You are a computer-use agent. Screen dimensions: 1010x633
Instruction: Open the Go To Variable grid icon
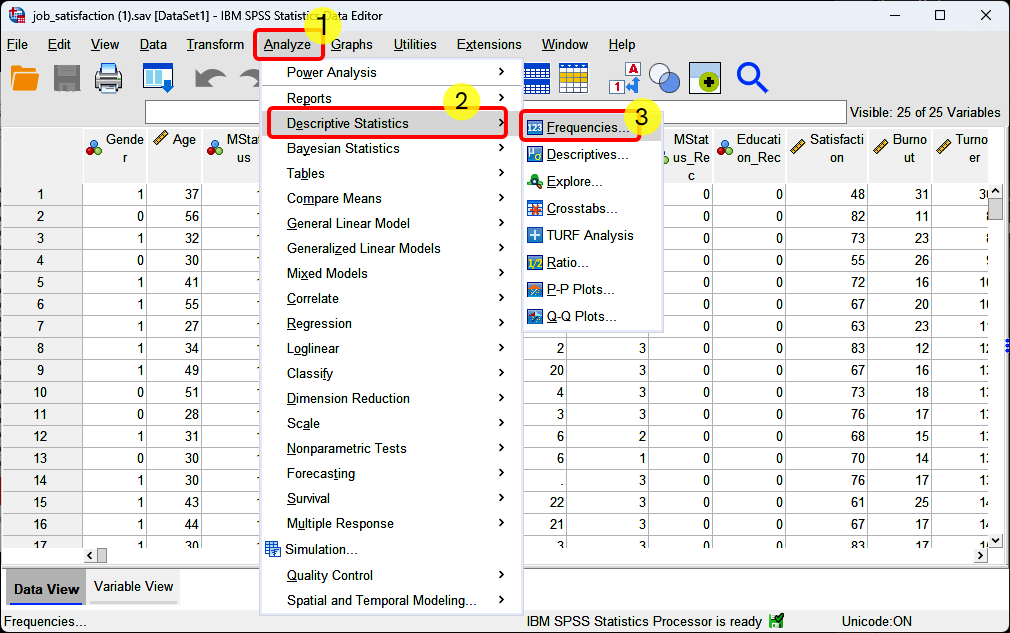[x=536, y=78]
